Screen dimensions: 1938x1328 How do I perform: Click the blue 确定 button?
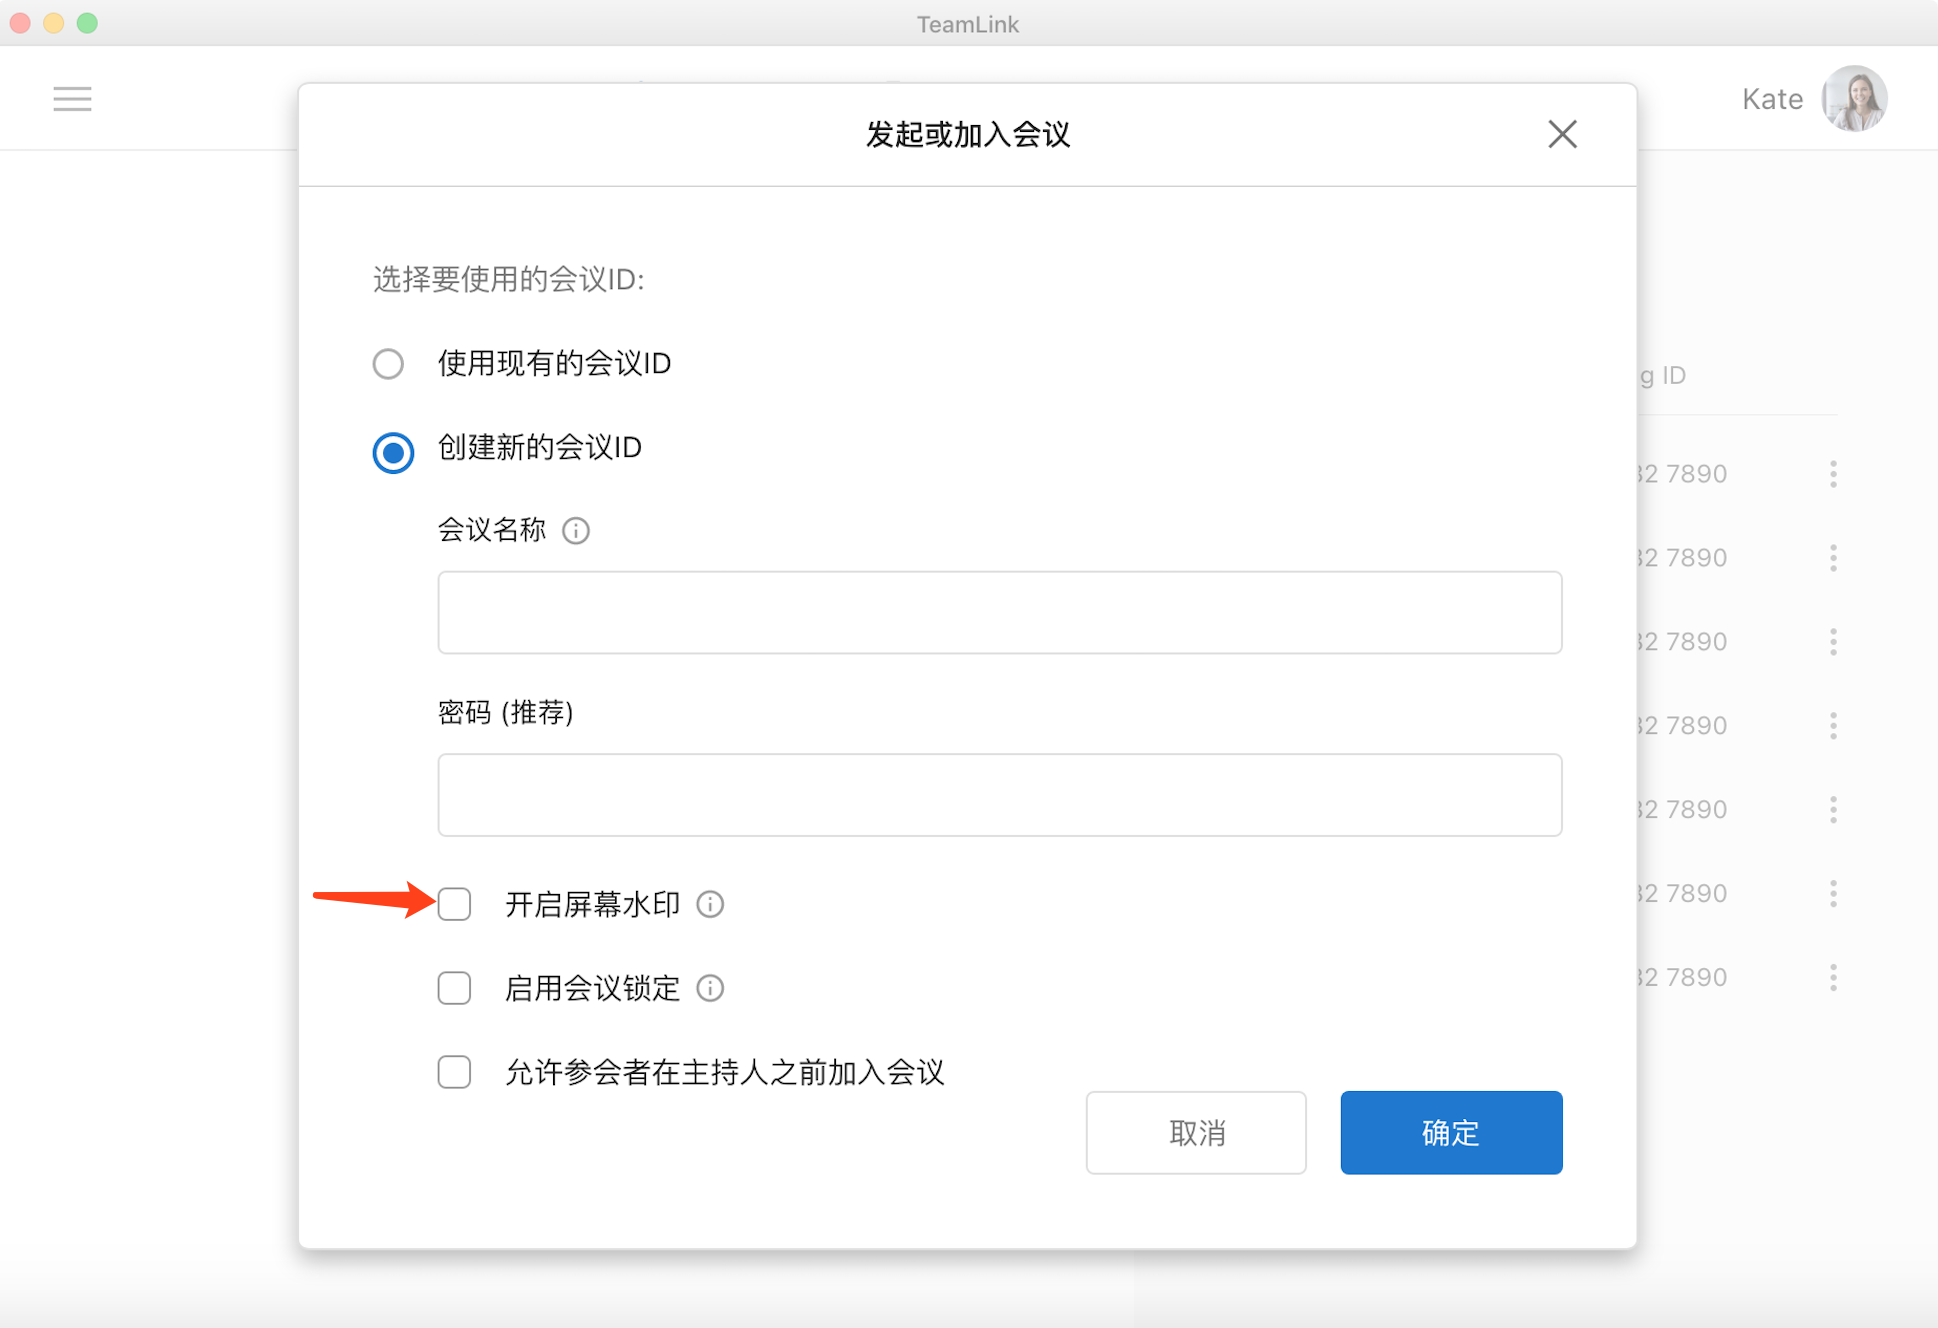[1451, 1132]
